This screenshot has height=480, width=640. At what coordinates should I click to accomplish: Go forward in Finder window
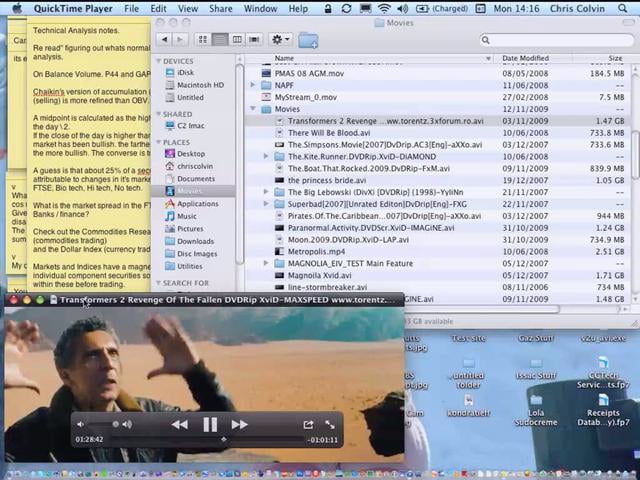(180, 40)
